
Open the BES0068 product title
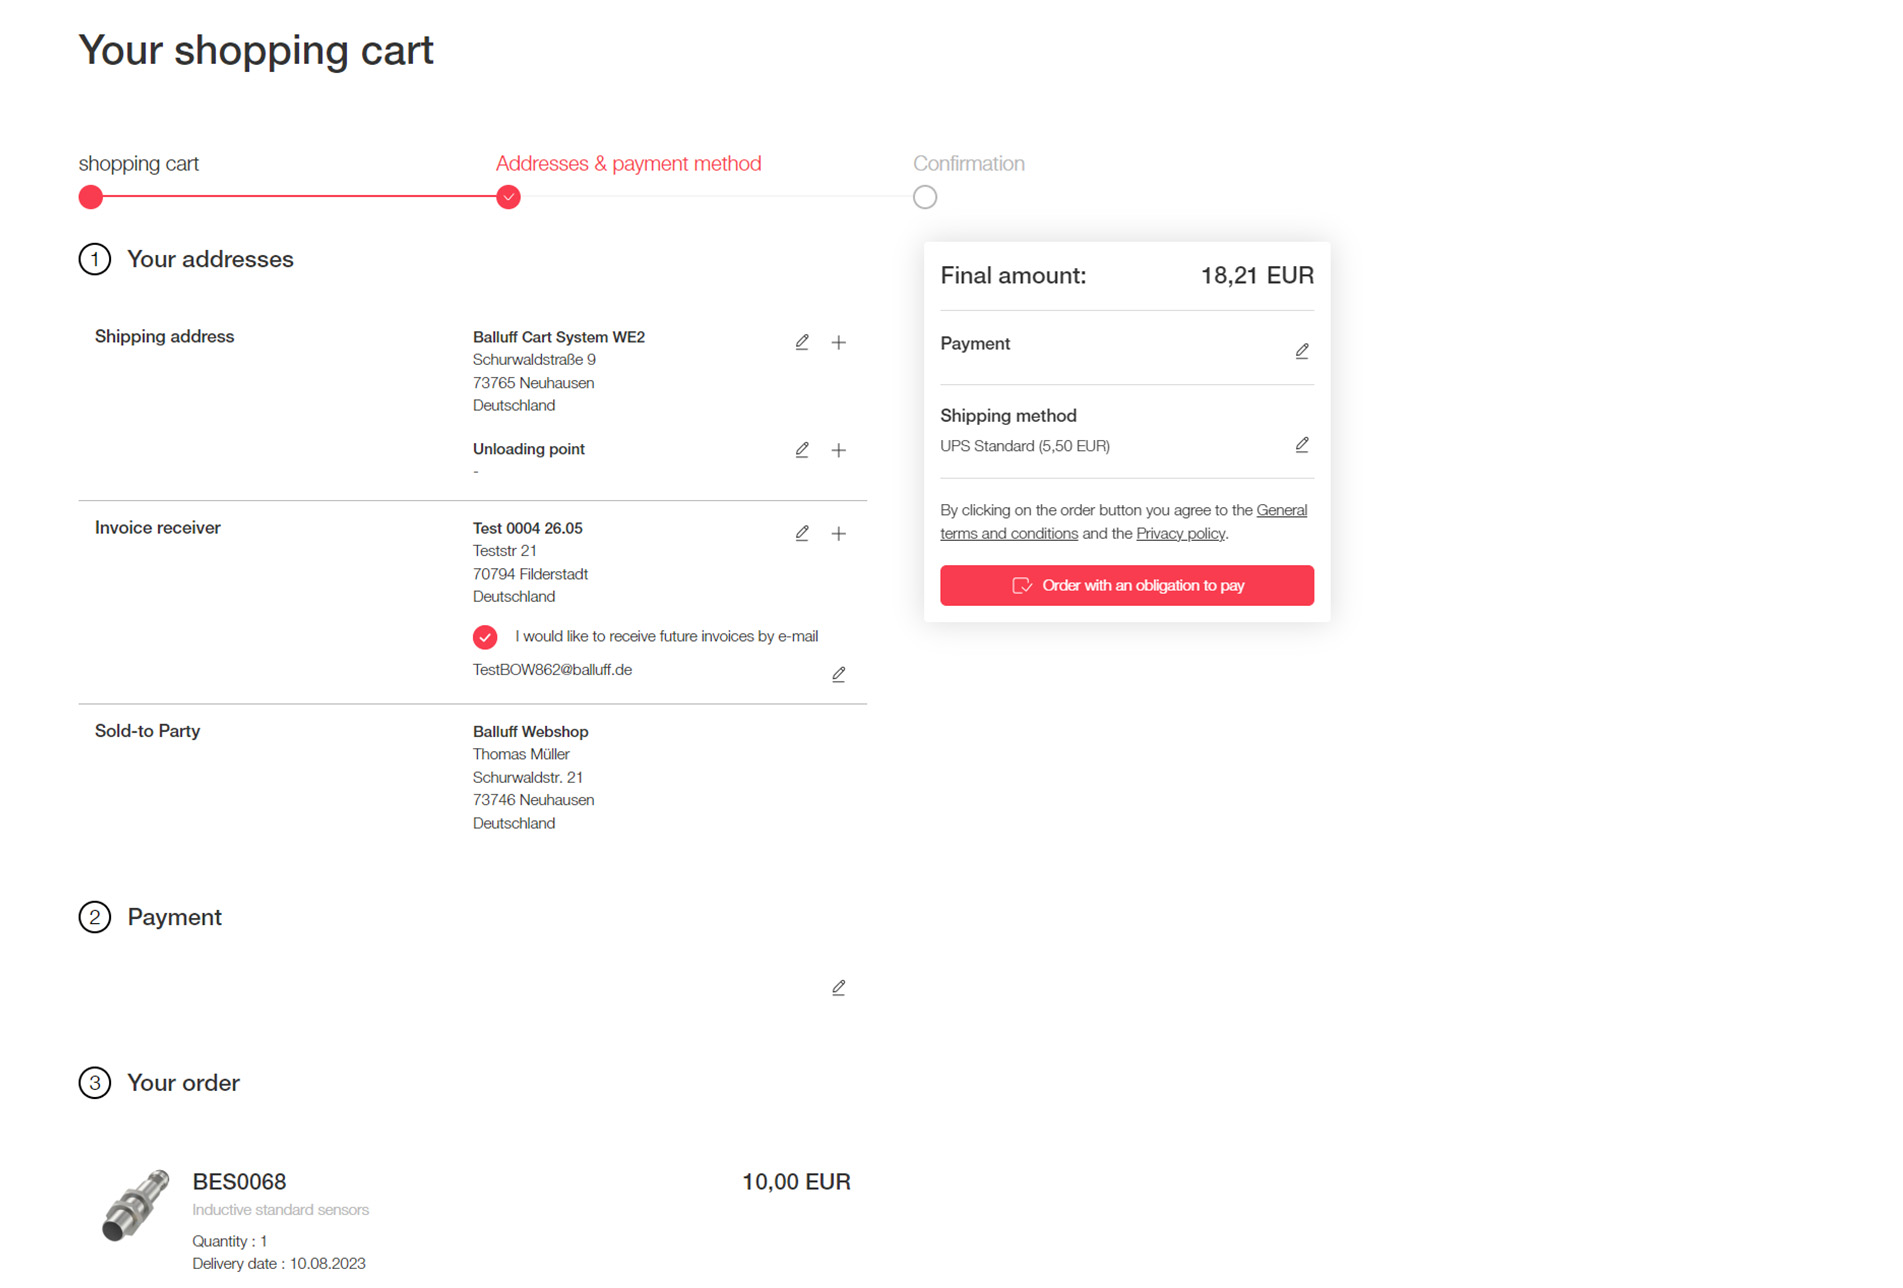tap(239, 1182)
